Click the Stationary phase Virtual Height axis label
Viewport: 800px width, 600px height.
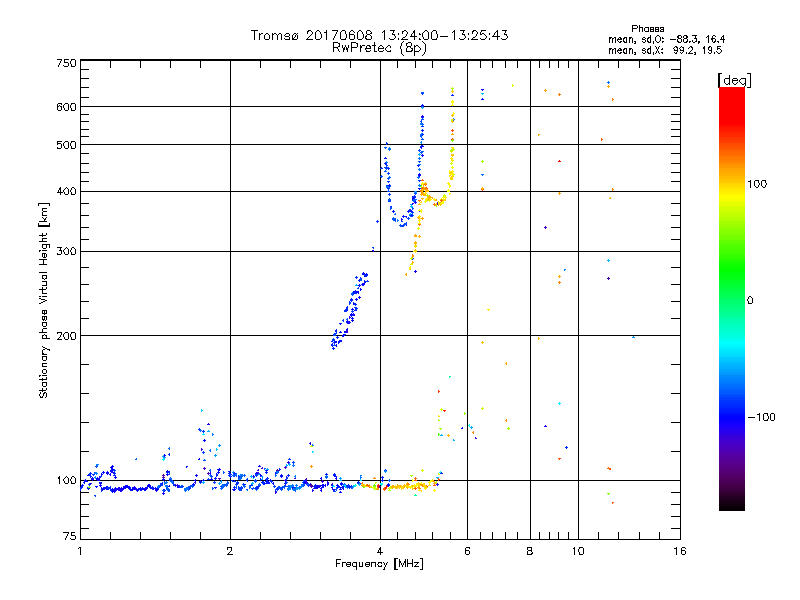pos(44,300)
